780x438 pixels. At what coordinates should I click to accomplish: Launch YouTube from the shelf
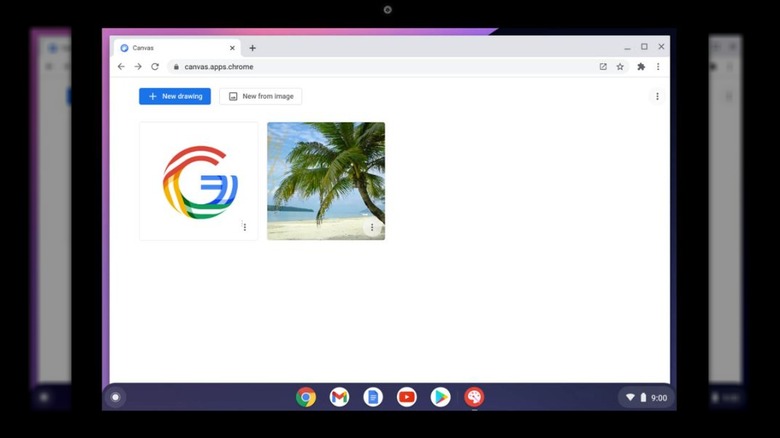pos(406,397)
